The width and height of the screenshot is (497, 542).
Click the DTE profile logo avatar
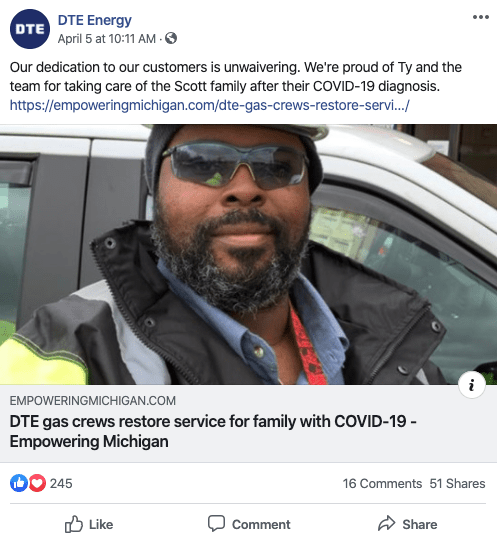point(30,29)
